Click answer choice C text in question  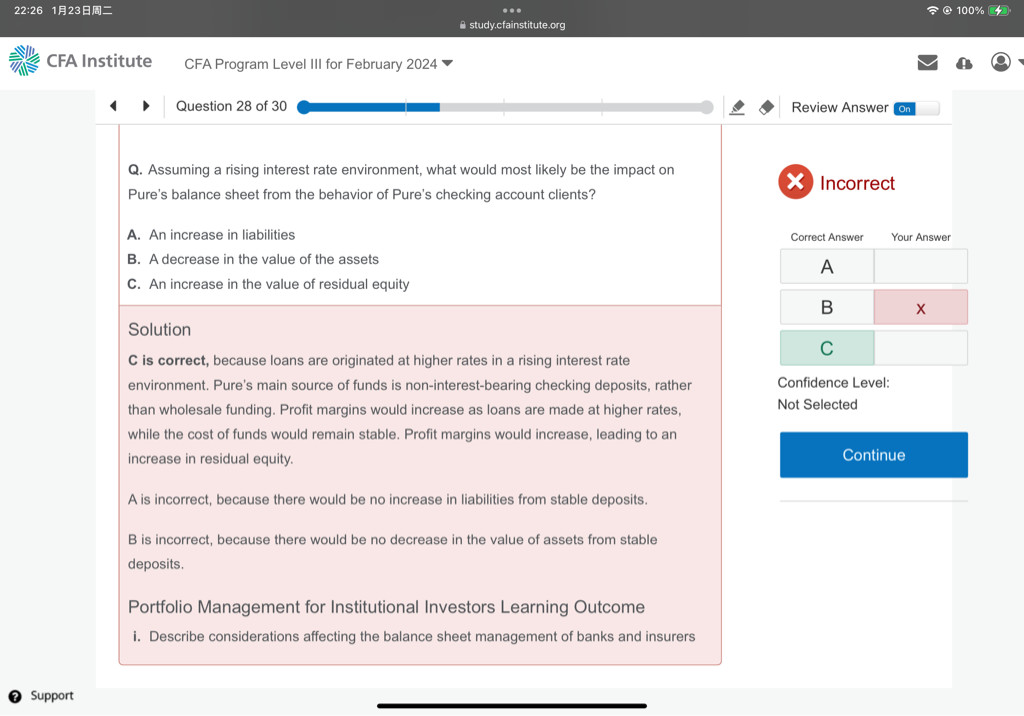[x=279, y=284]
